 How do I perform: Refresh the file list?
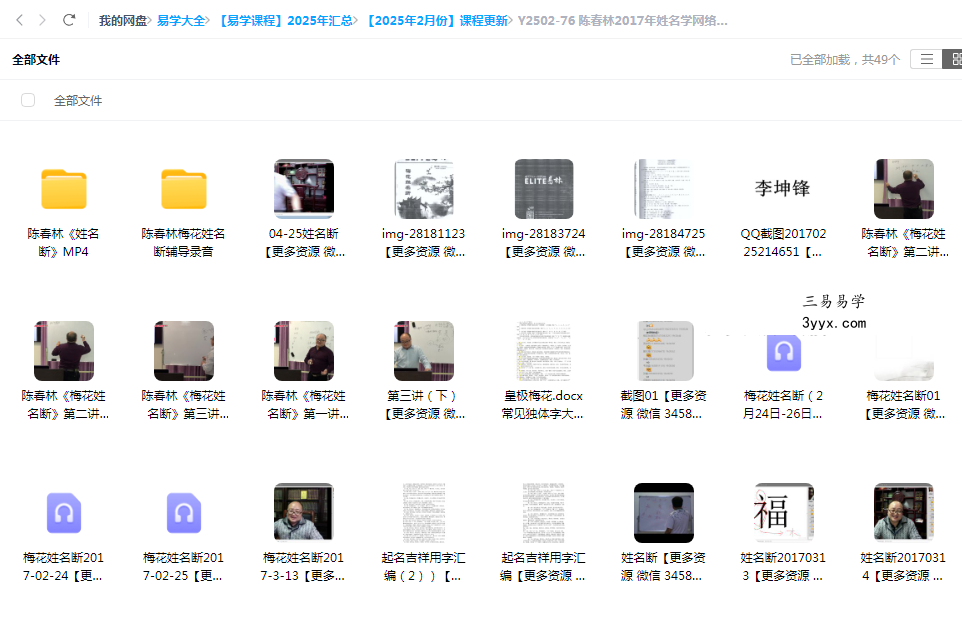[x=69, y=20]
